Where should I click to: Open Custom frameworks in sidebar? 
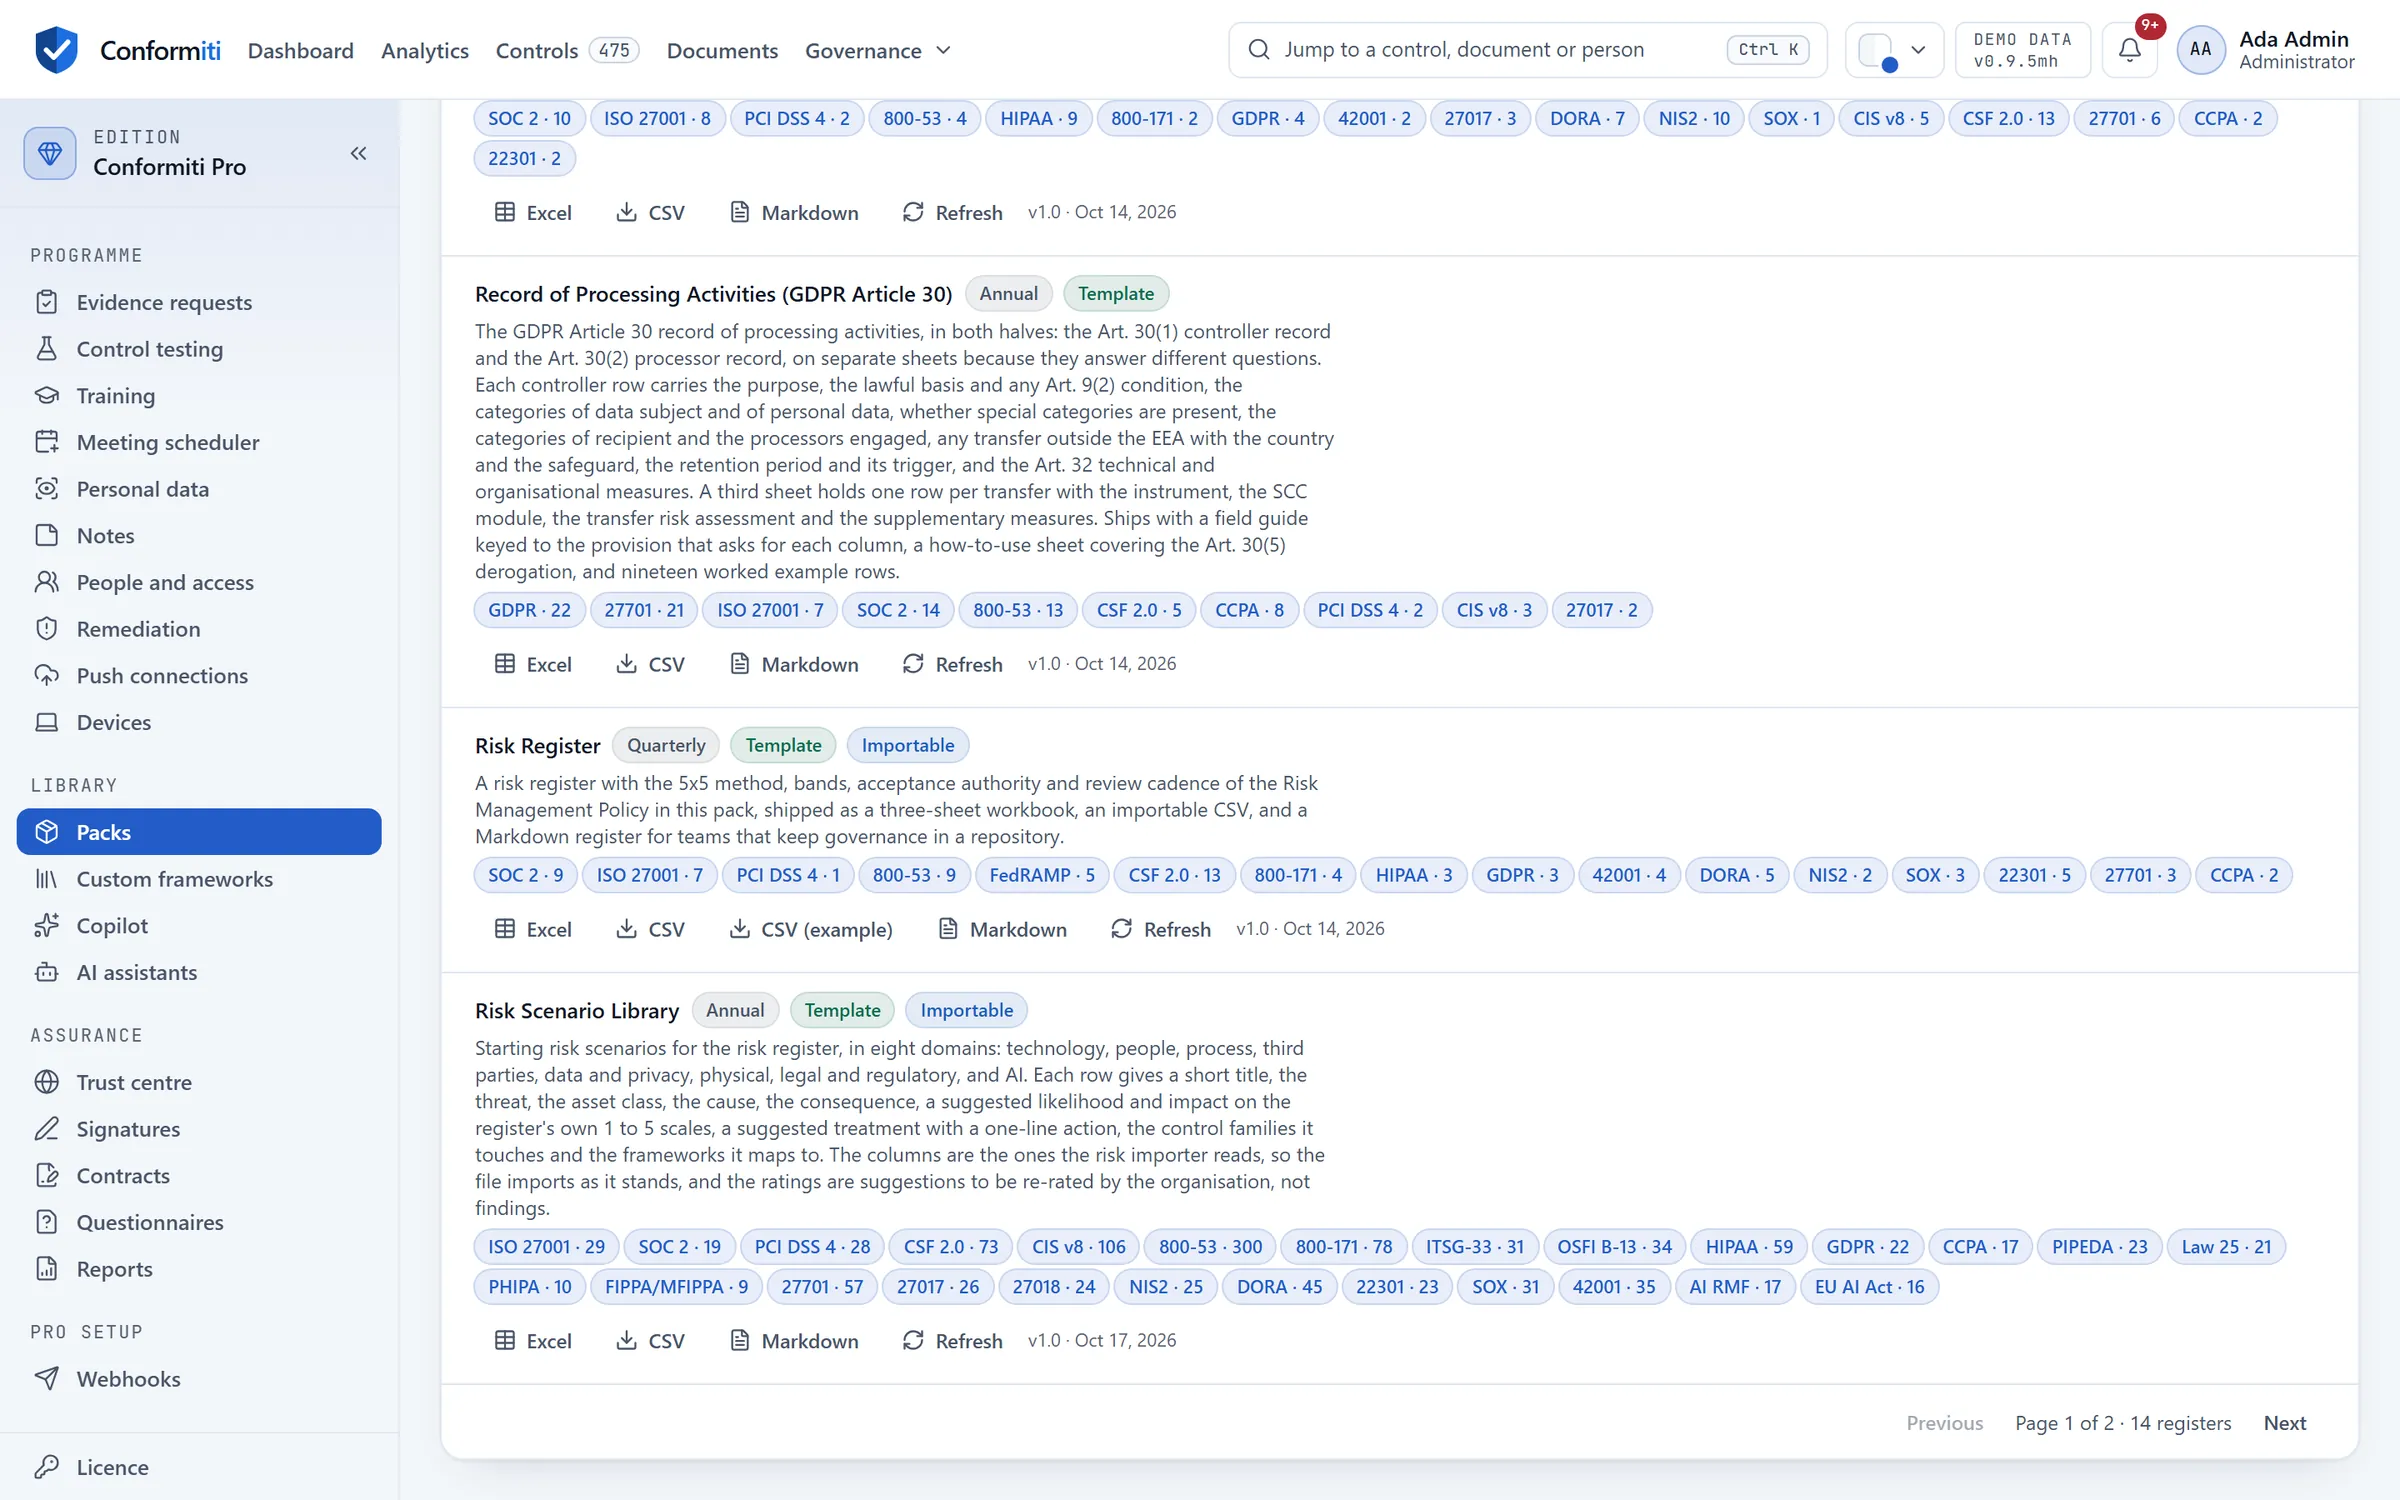click(199, 879)
